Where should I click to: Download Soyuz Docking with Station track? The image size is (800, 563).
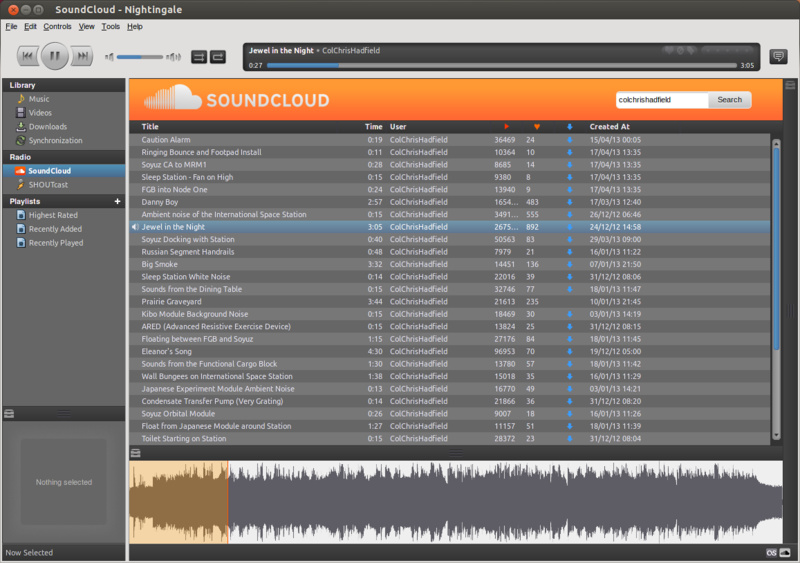tap(569, 239)
